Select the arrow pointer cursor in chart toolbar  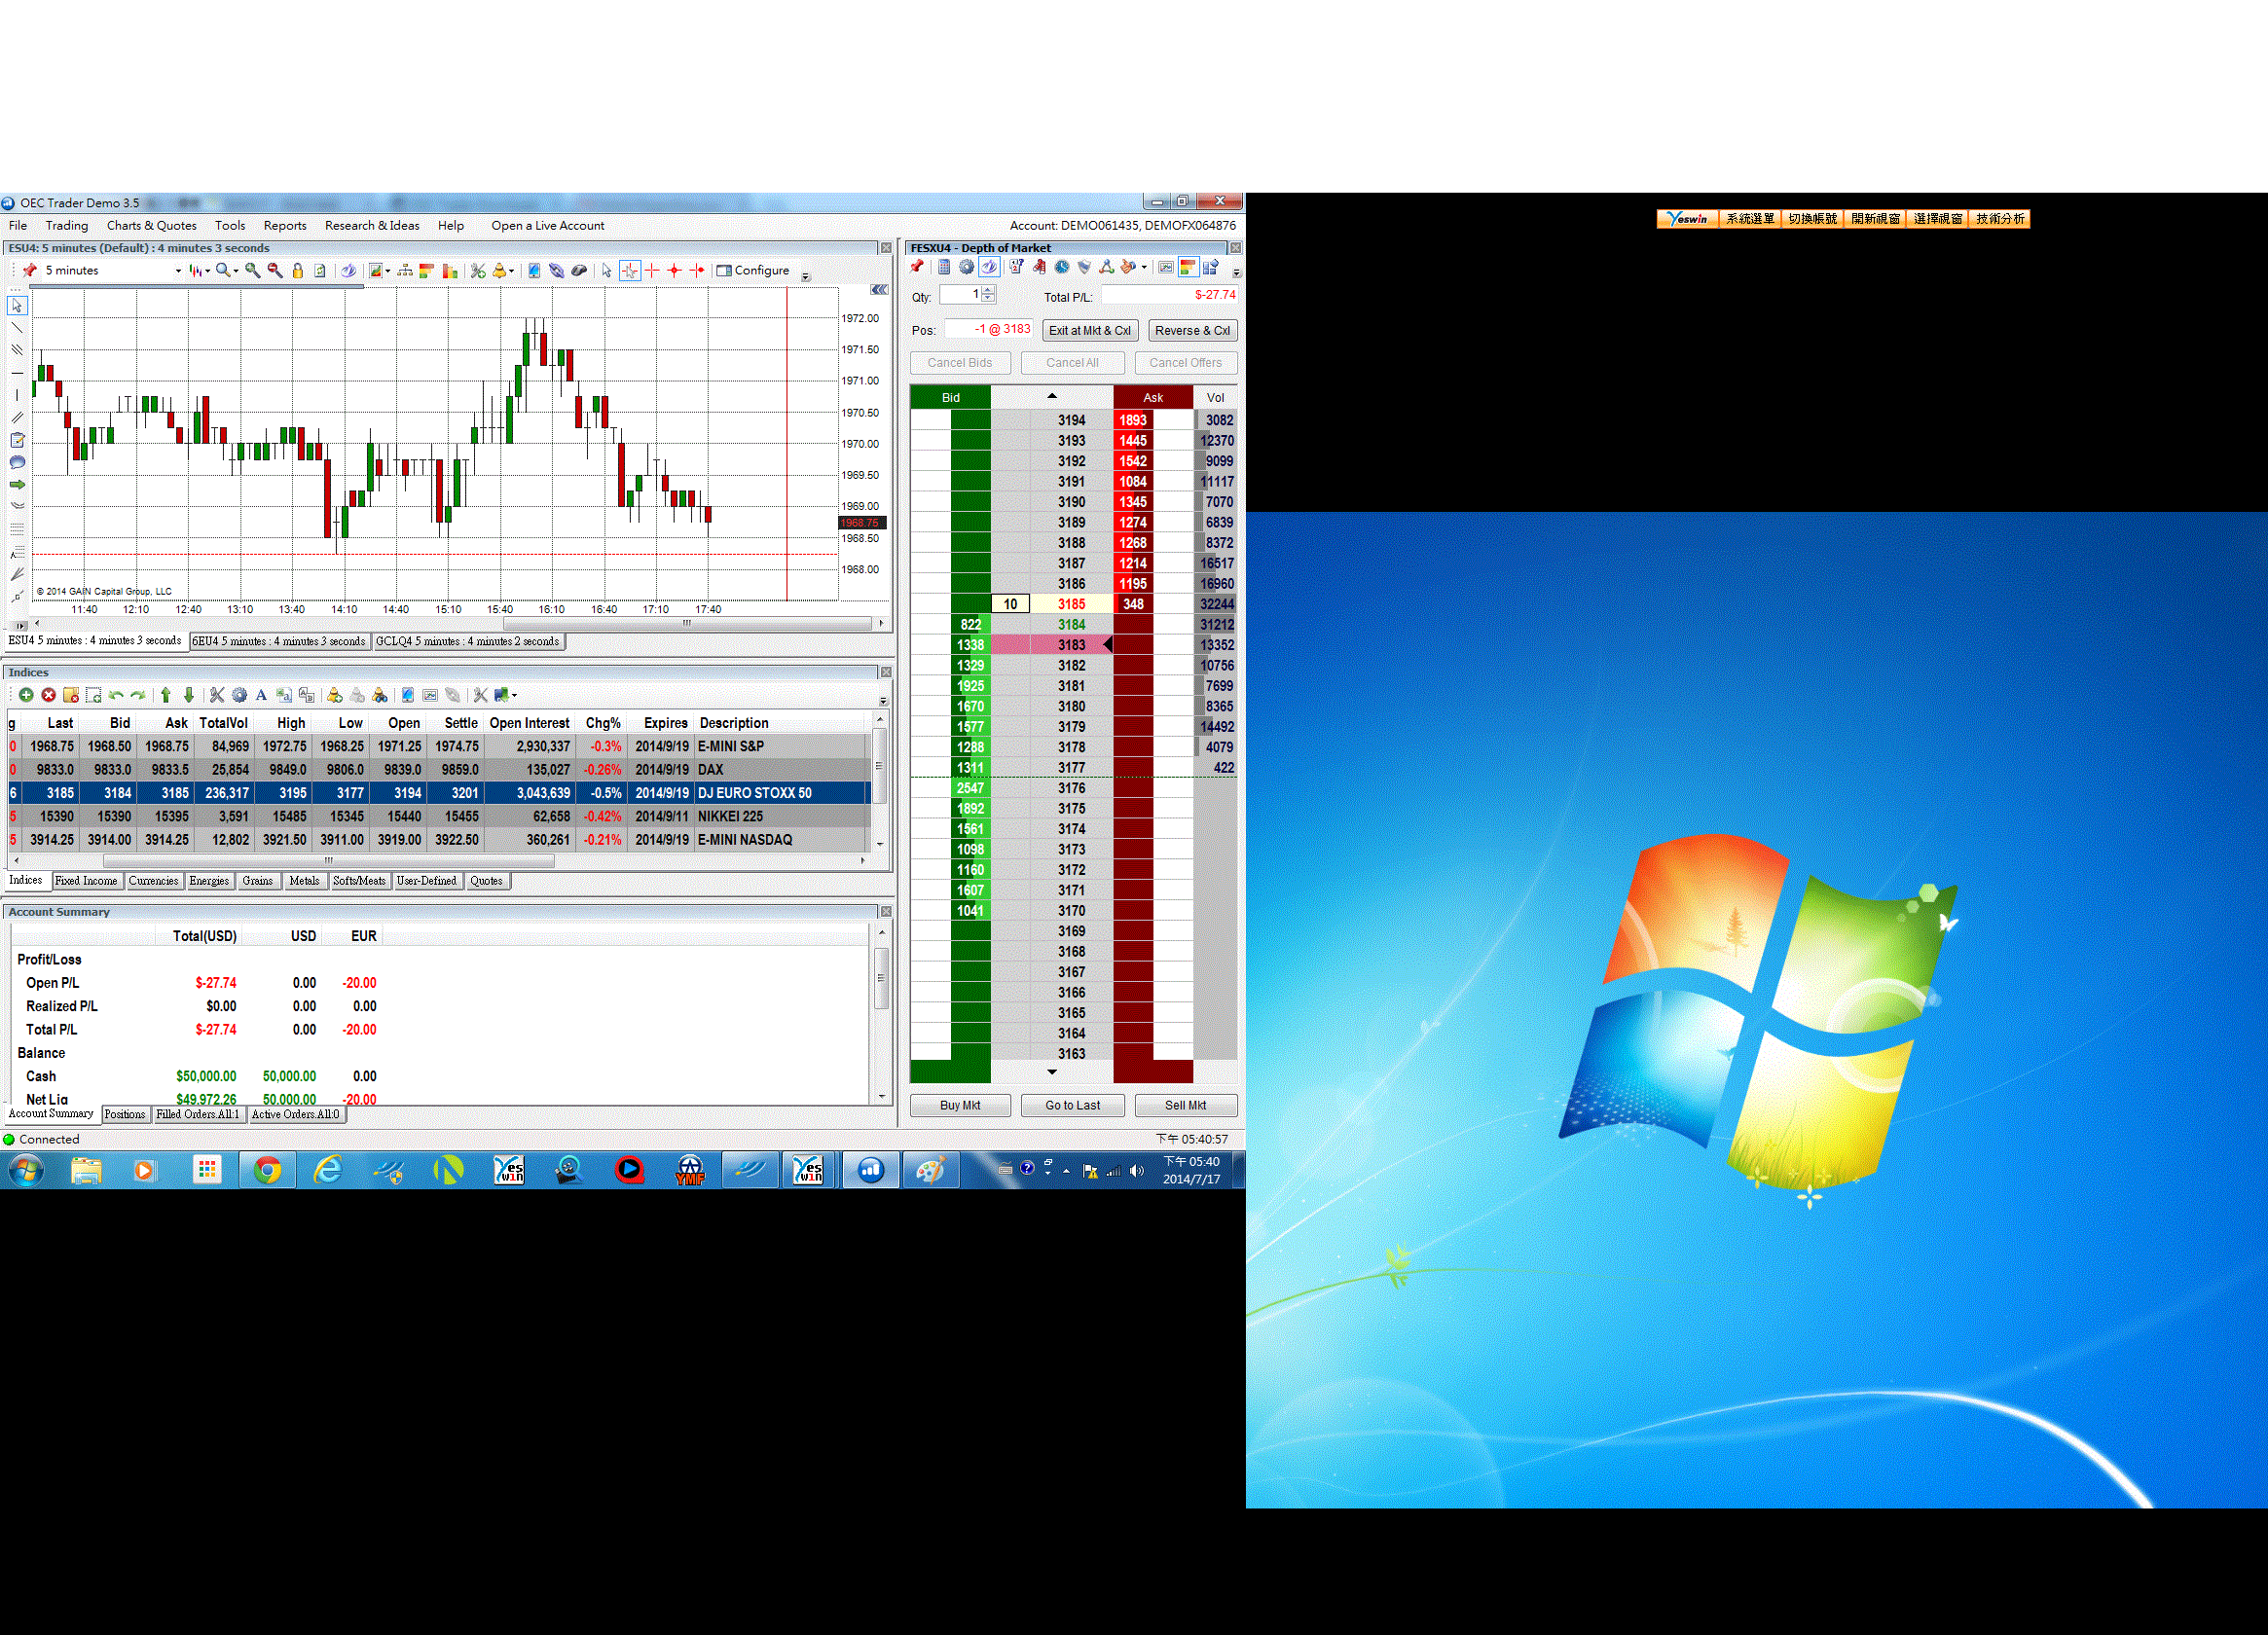pyautogui.click(x=607, y=270)
